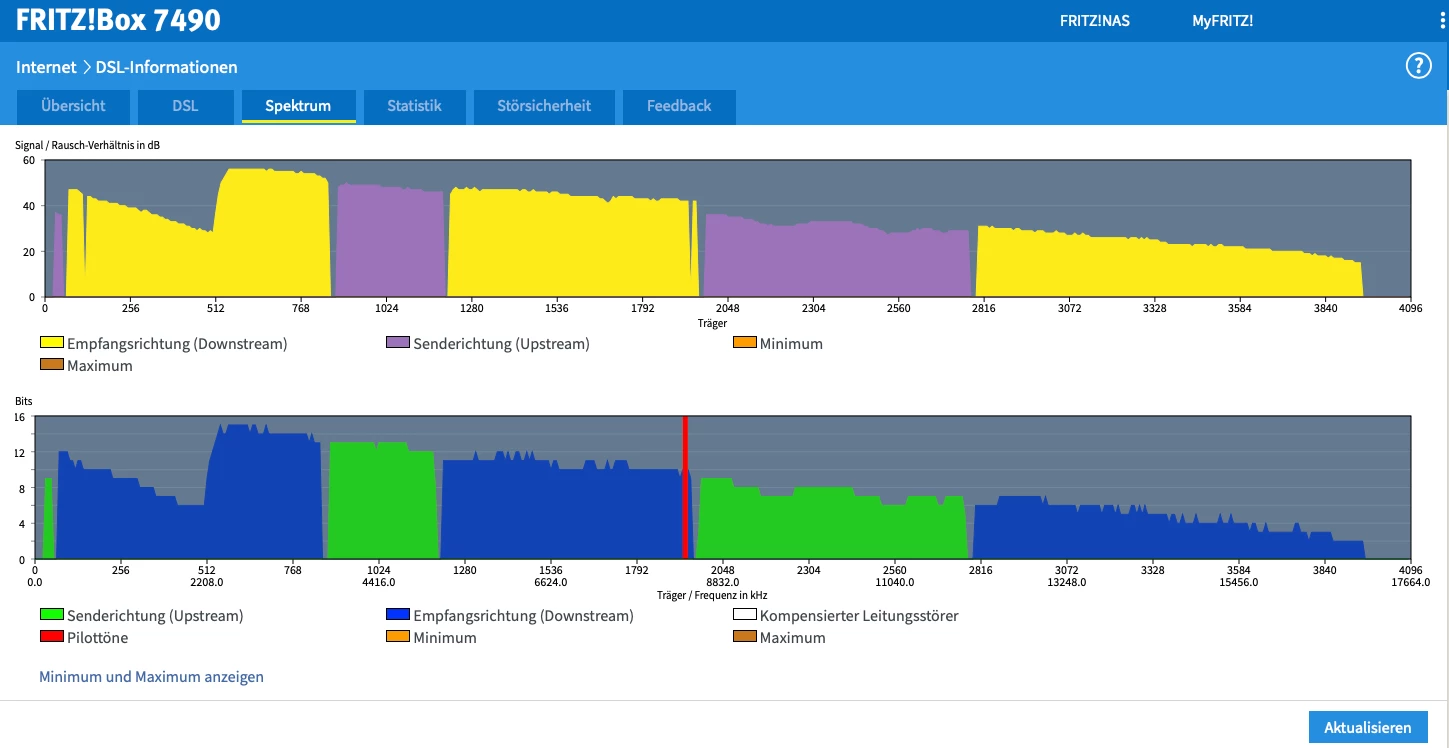This screenshot has width=1449, height=748.
Task: Click the yellow Downstream legend swatch
Action: coord(52,343)
